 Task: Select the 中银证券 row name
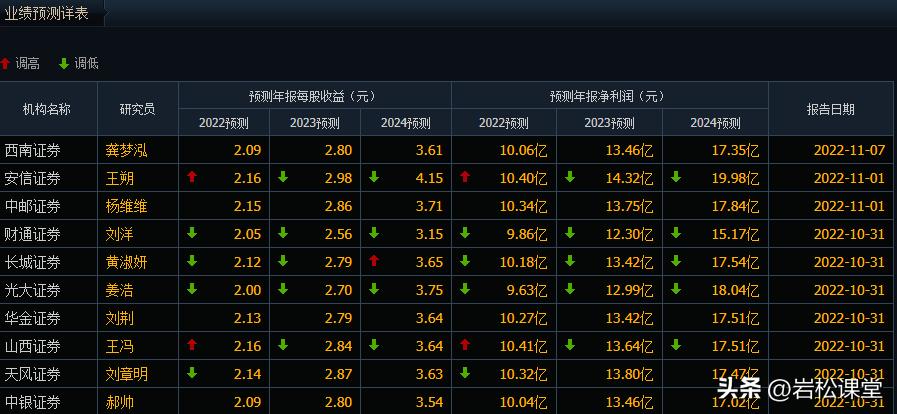[33, 403]
